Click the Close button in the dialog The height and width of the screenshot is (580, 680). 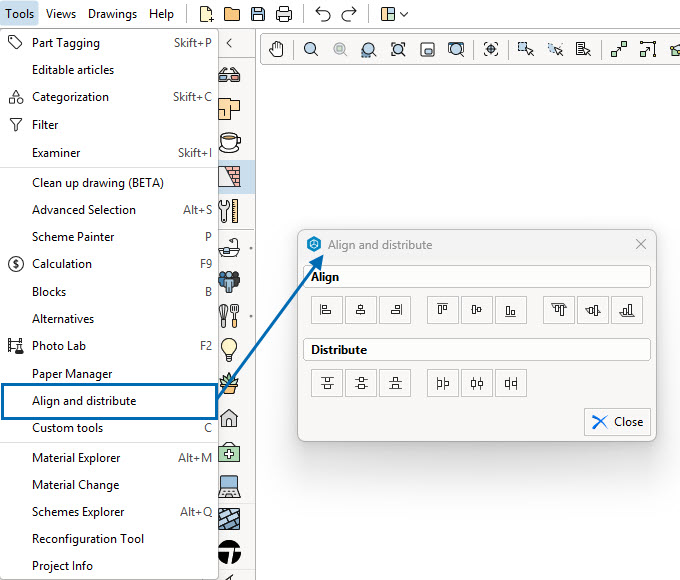(x=617, y=422)
